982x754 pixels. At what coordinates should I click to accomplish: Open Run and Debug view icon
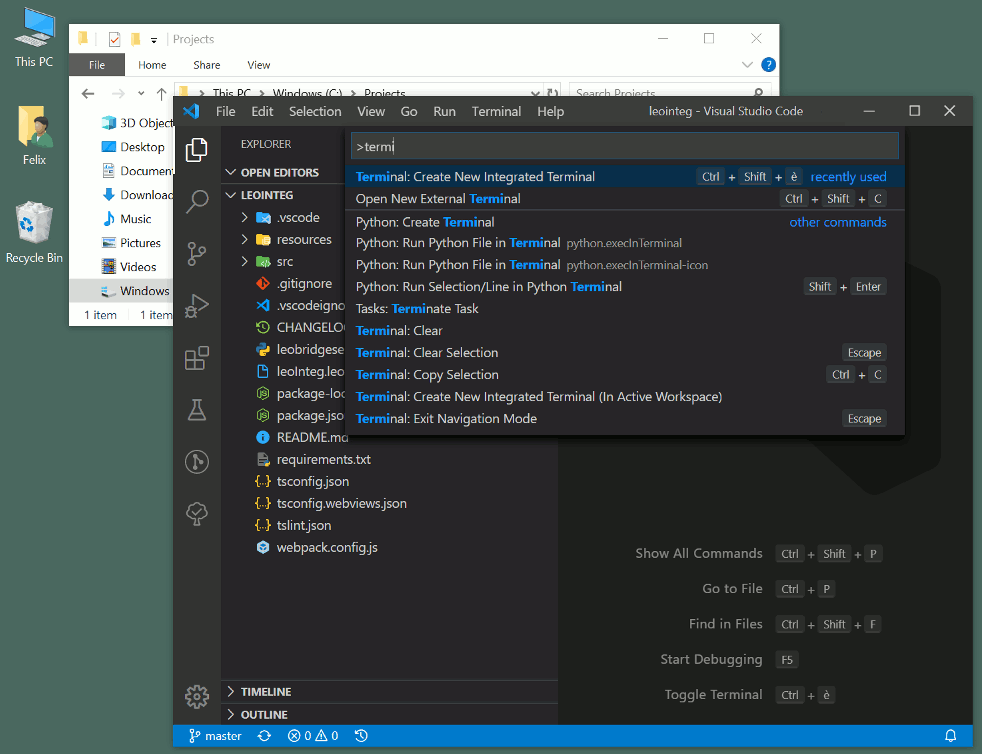click(x=197, y=306)
